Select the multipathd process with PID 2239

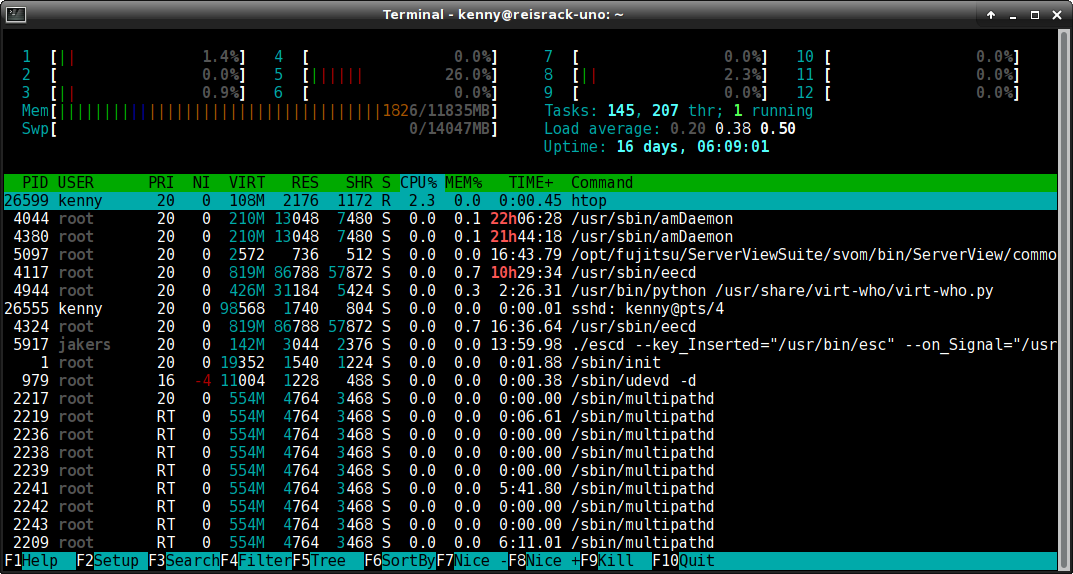tap(530, 470)
